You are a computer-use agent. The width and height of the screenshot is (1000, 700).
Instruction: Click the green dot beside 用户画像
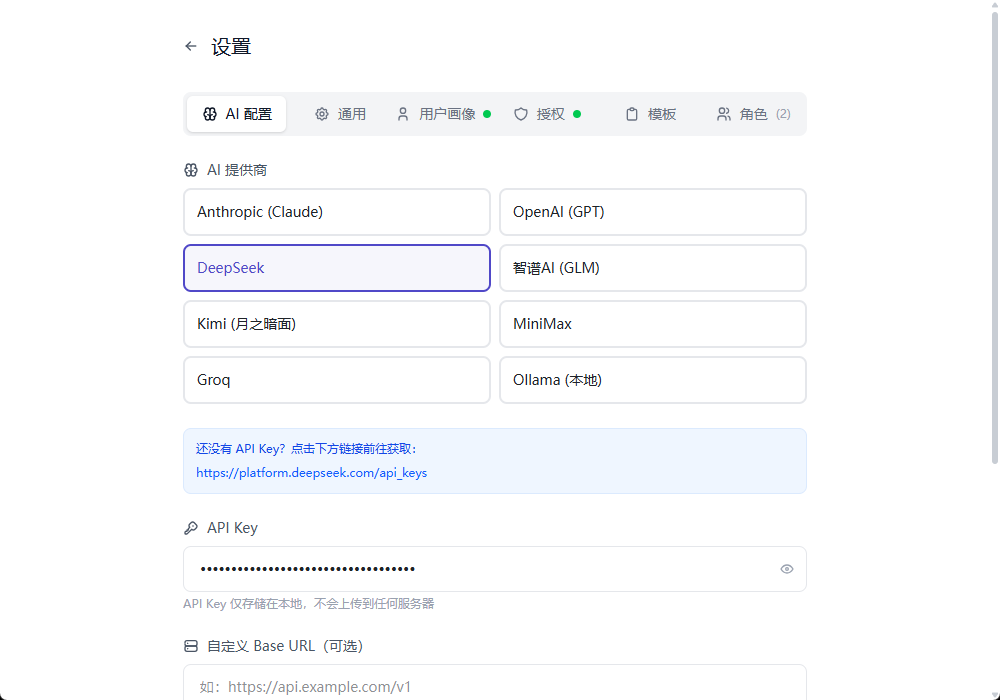487,114
